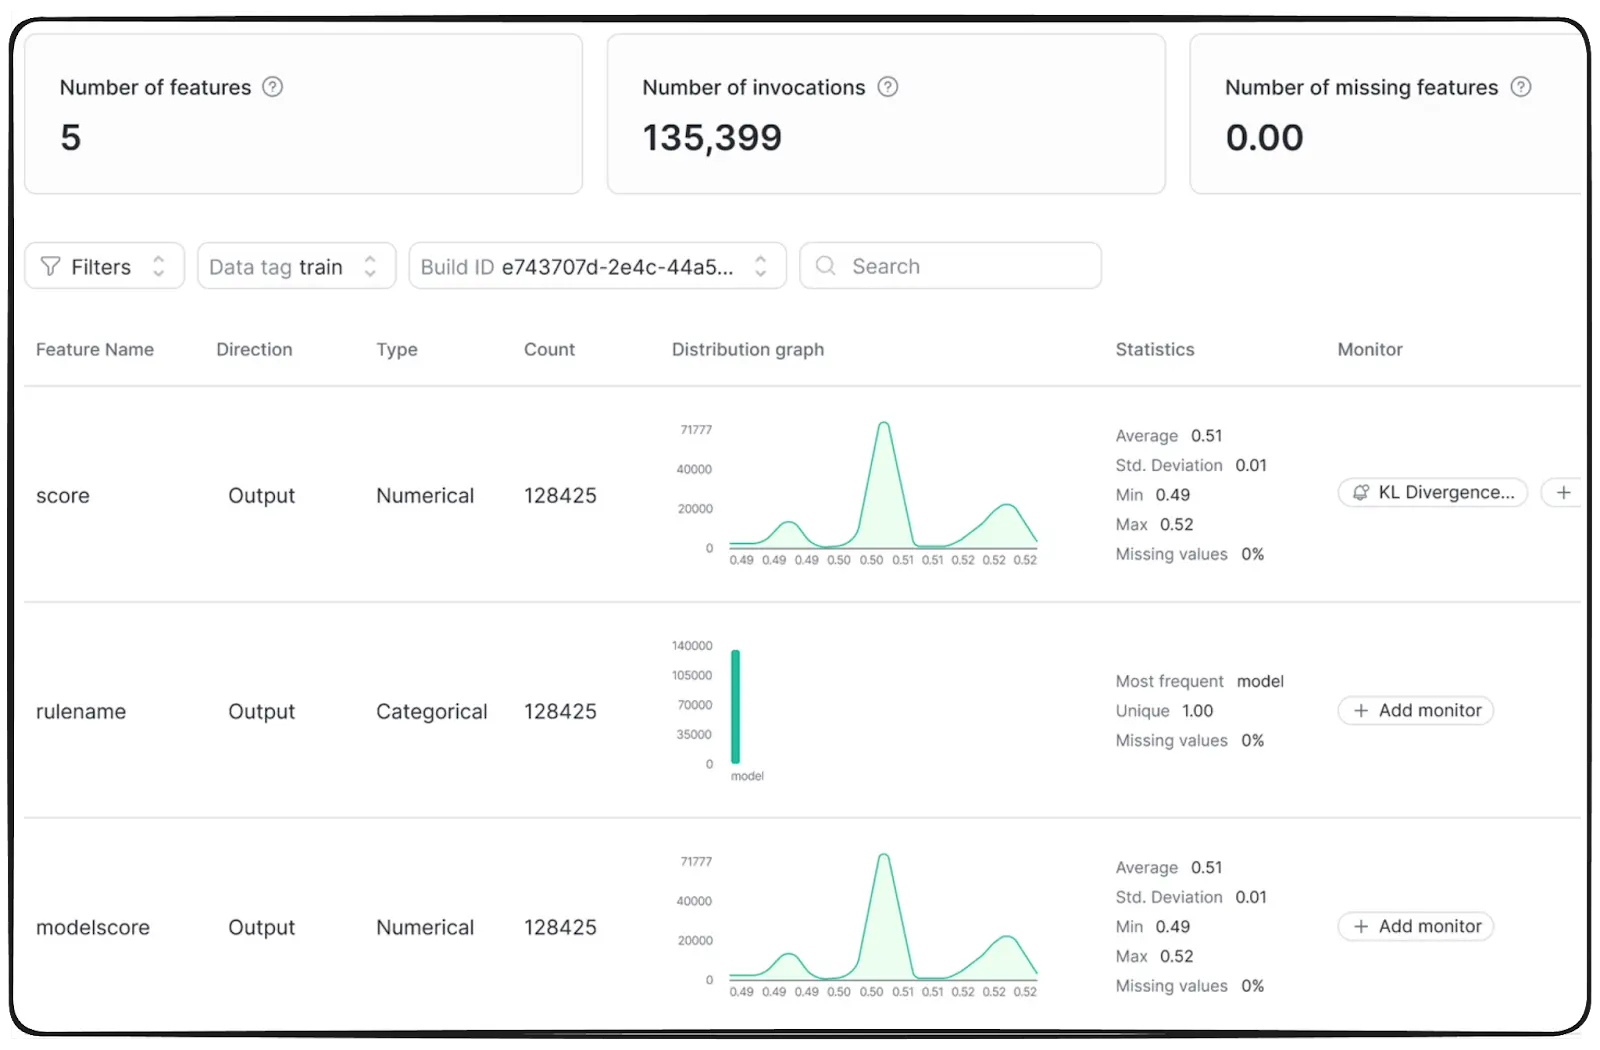Open the Data tag train dropdown
1600x1050 pixels.
296,266
